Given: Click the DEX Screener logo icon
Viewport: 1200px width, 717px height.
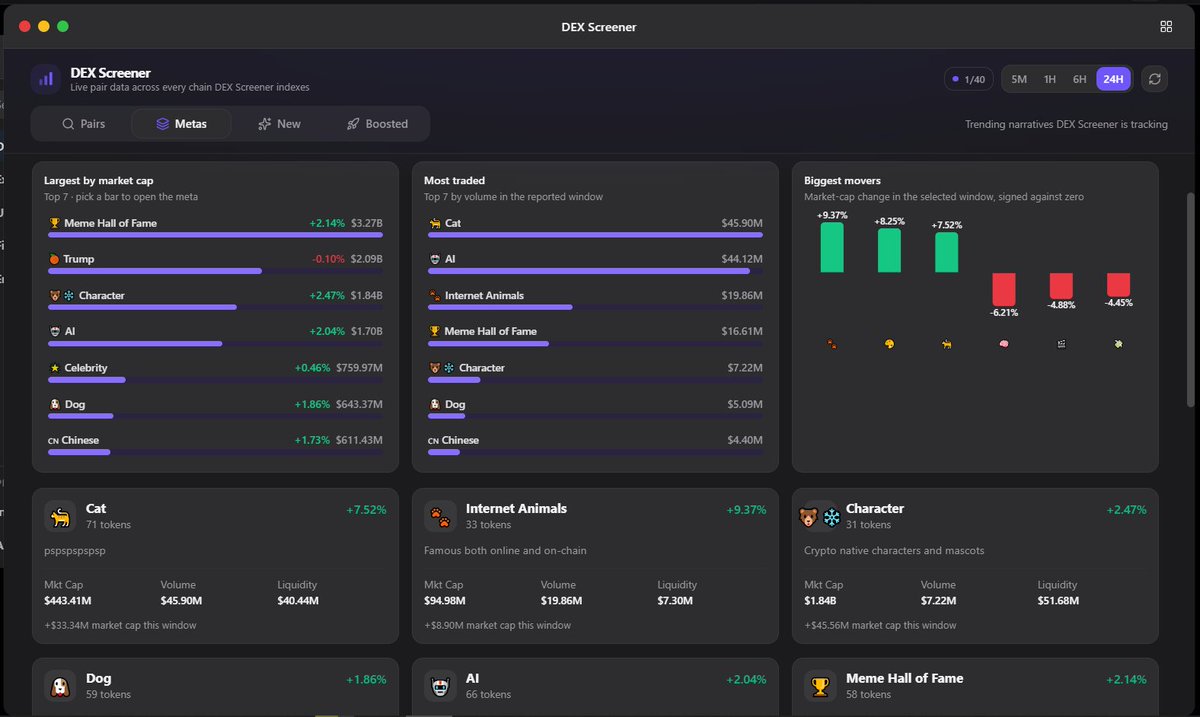Looking at the screenshot, I should click(x=46, y=79).
